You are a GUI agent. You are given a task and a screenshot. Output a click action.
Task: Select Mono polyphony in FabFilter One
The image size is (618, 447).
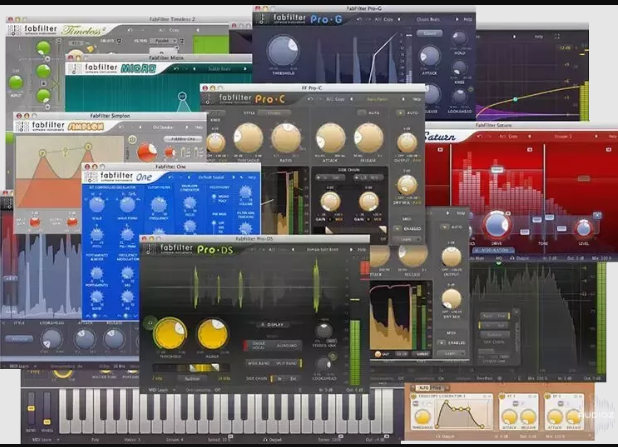(223, 196)
